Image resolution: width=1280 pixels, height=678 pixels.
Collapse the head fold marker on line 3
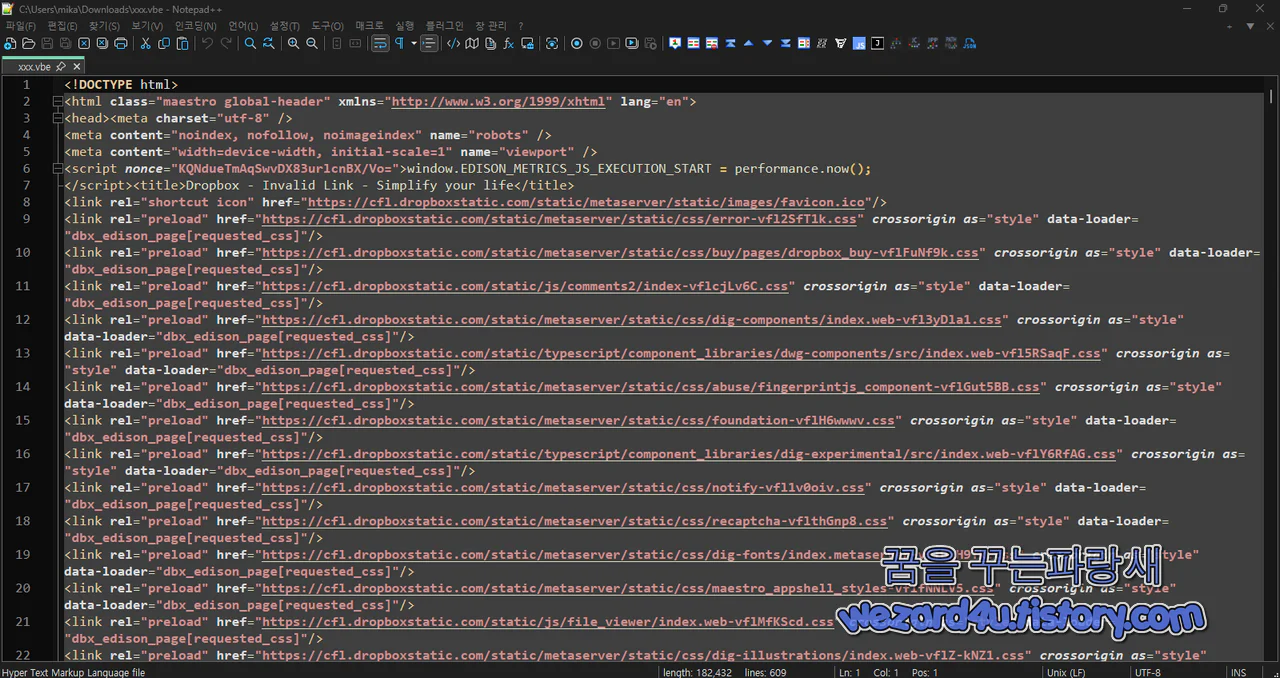coord(56,118)
